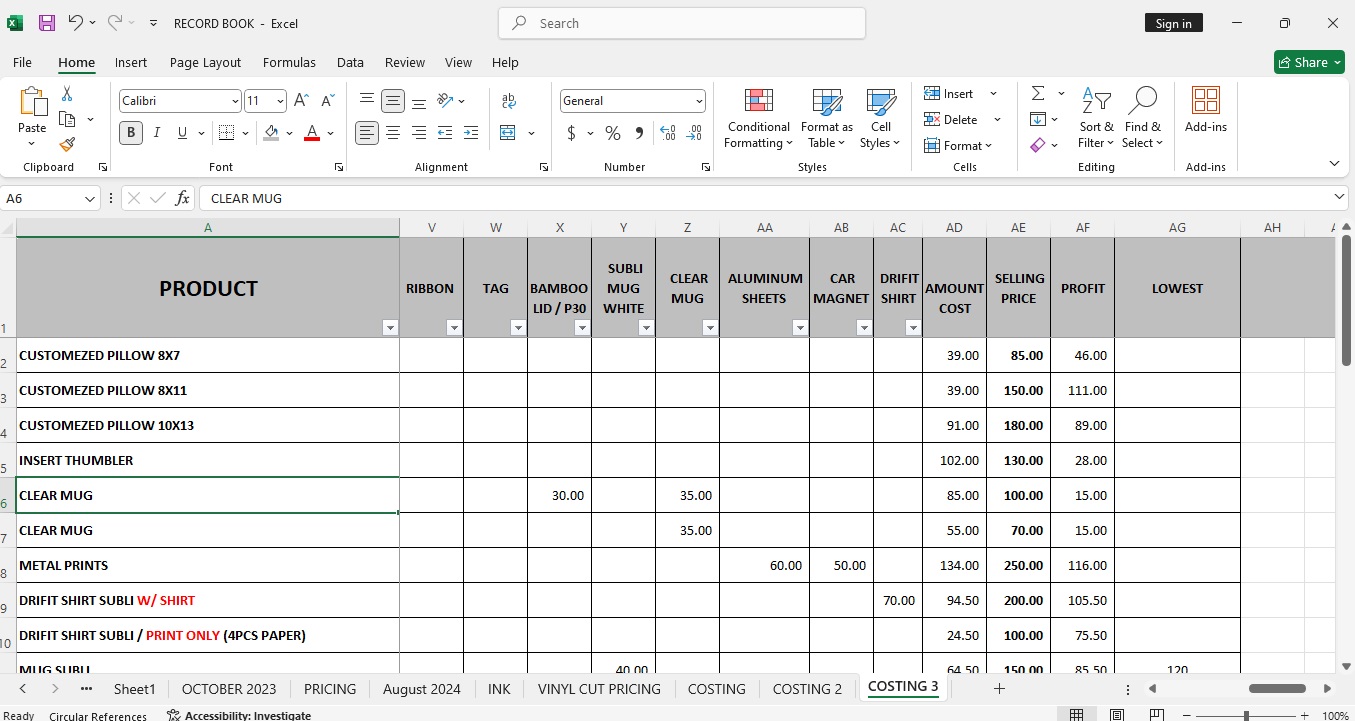Click the Search box in title bar
The height and width of the screenshot is (721, 1355).
[x=682, y=23]
